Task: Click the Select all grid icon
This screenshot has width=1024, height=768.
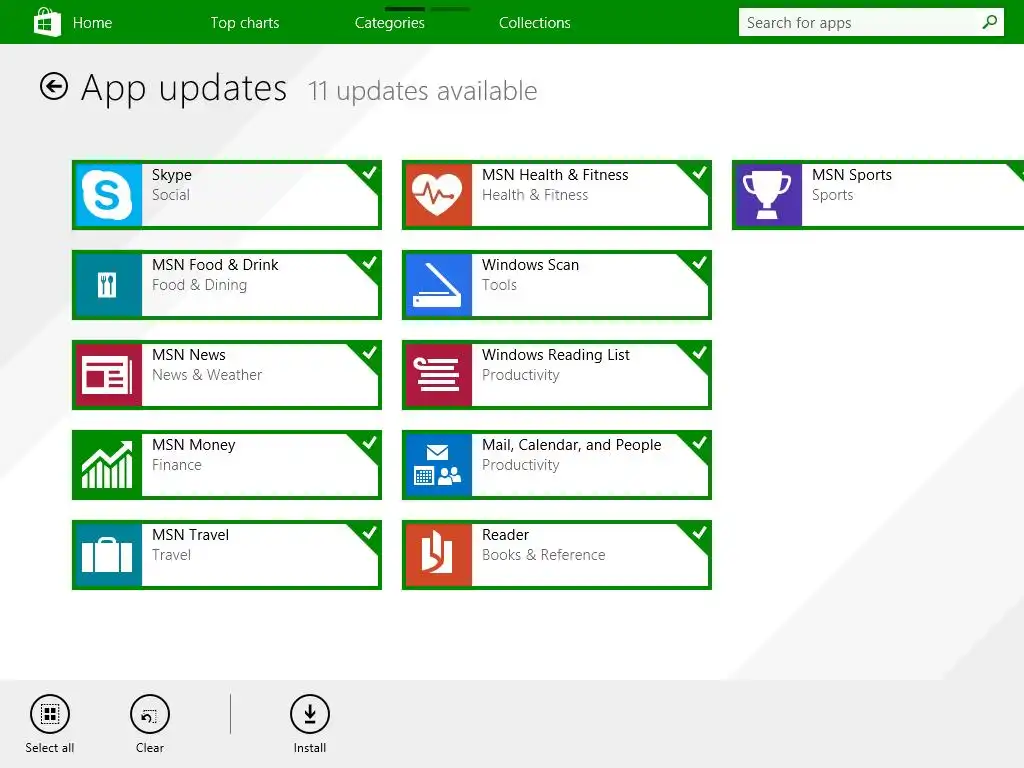Action: tap(50, 714)
